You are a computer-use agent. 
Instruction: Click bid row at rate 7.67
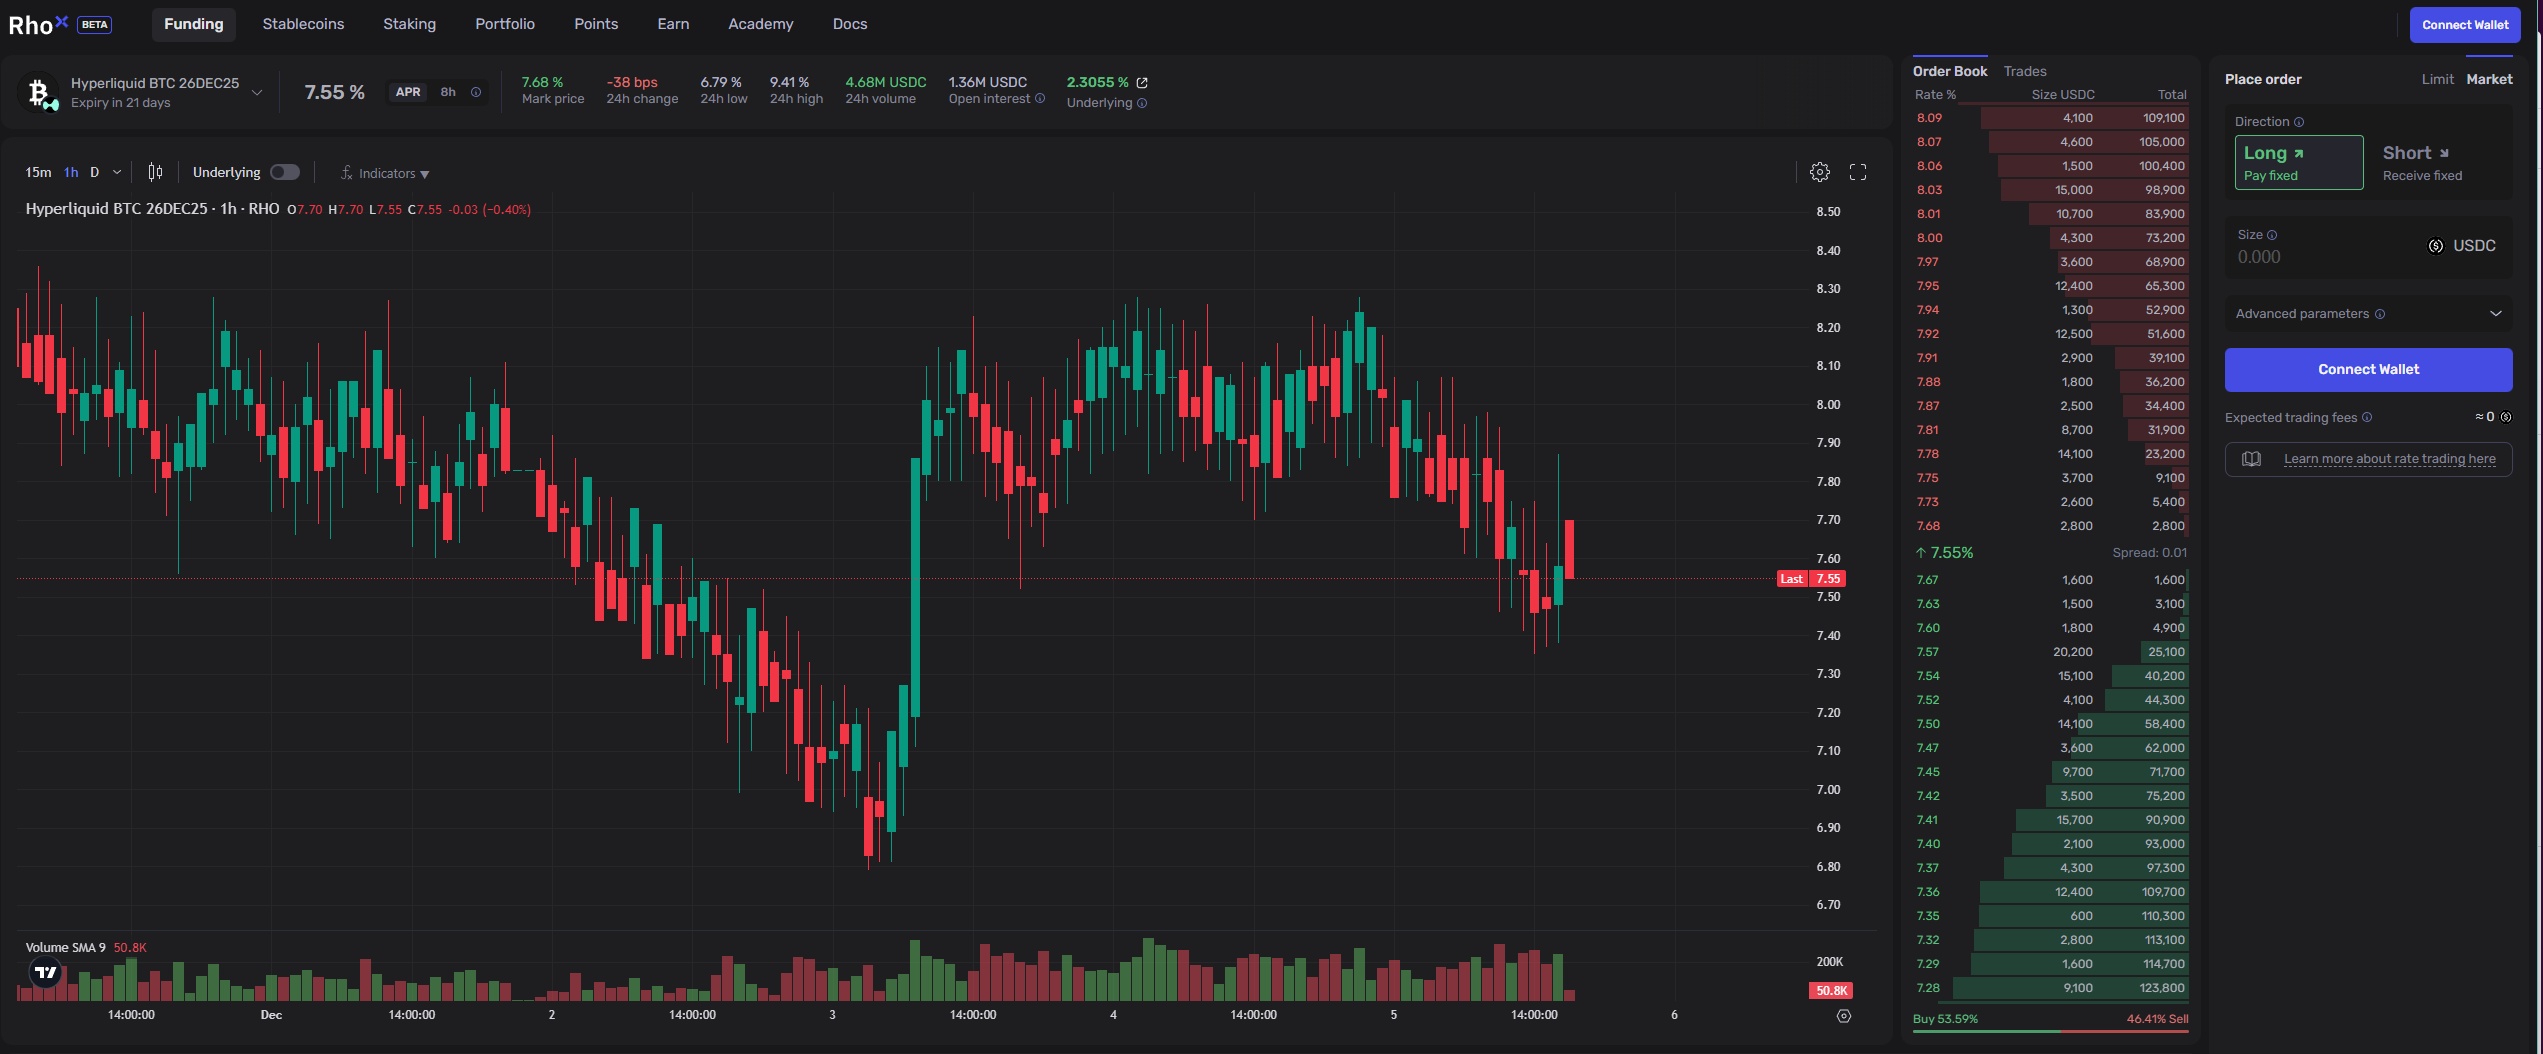(2050, 580)
